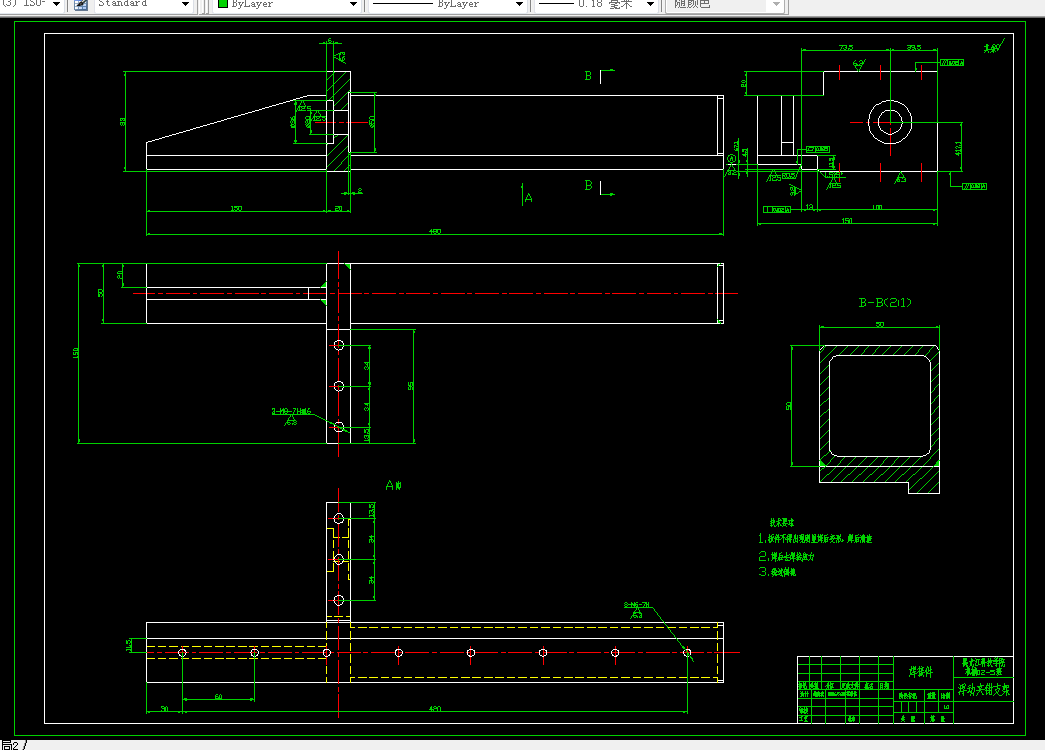
Task: Select the lower B section cut label
Action: point(588,185)
